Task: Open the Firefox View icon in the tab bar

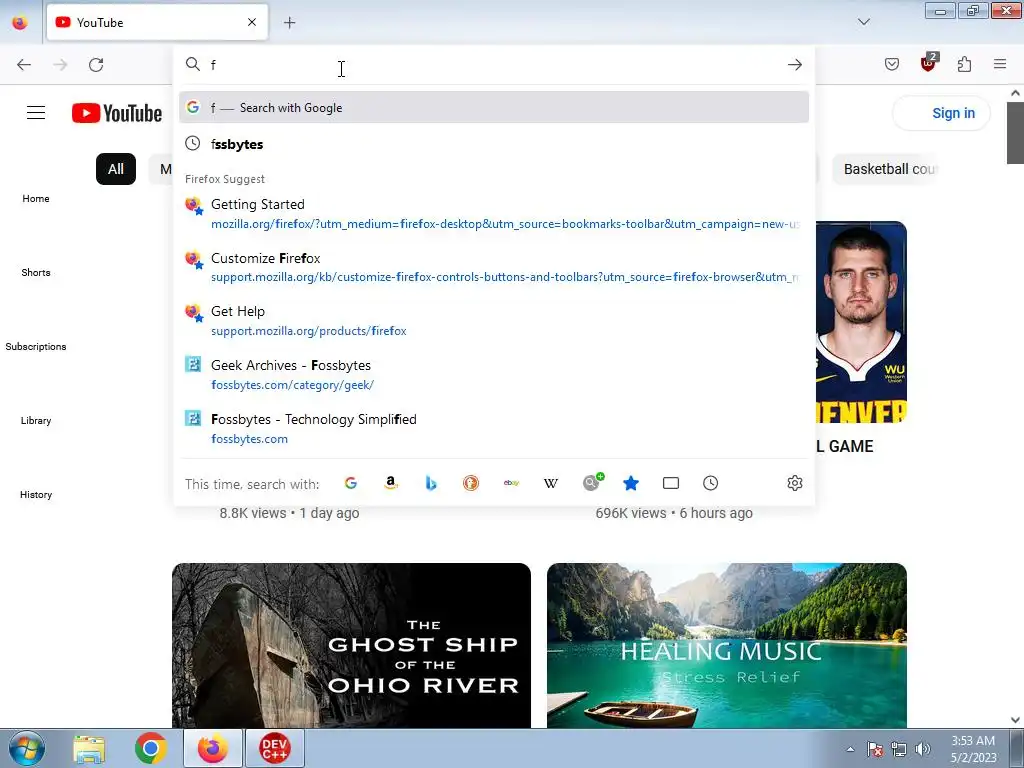Action: point(20,23)
